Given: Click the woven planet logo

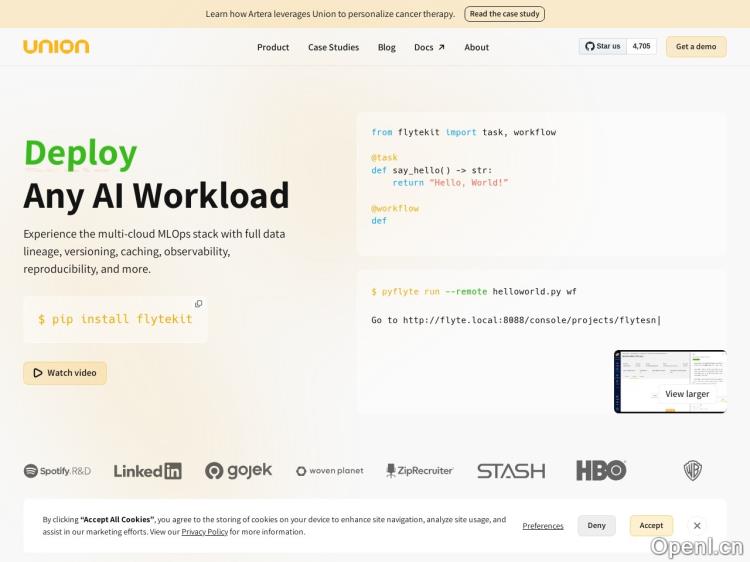Looking at the screenshot, I should pyautogui.click(x=330, y=471).
